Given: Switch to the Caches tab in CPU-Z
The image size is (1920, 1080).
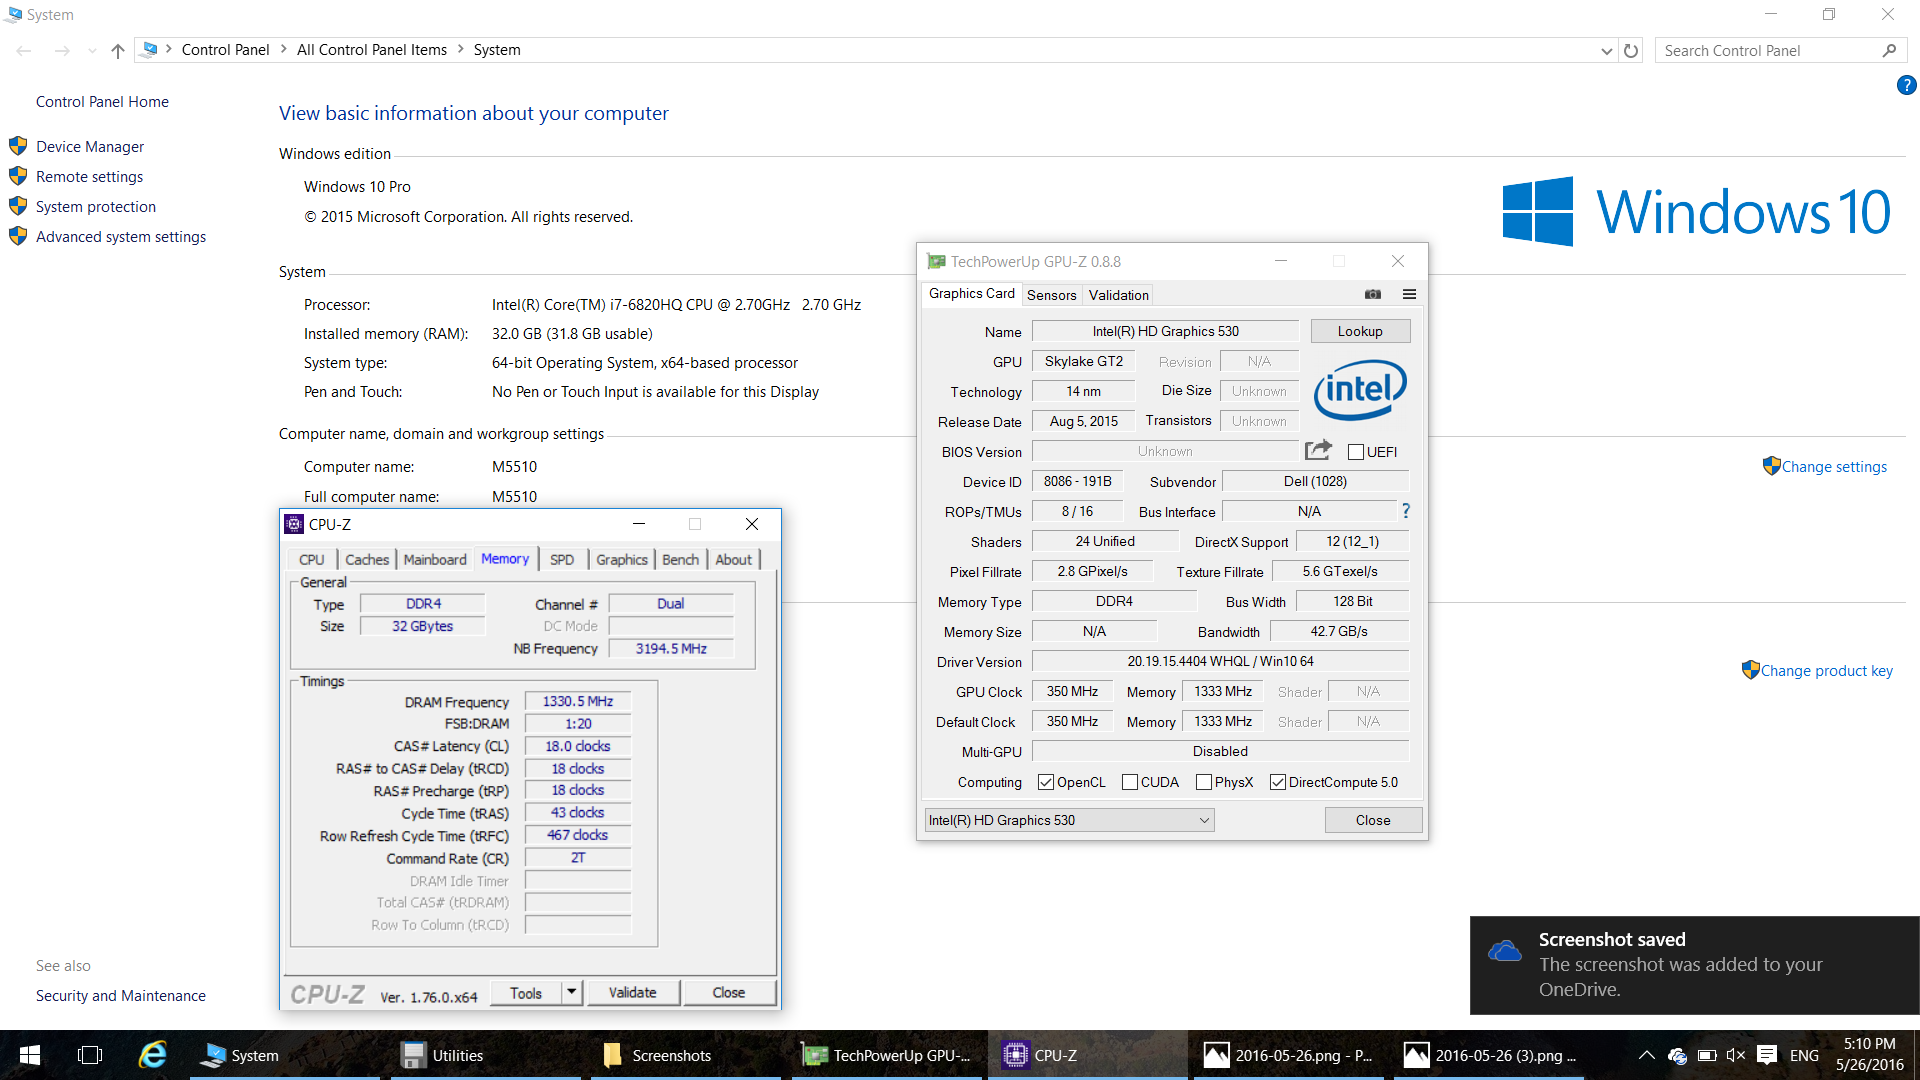Looking at the screenshot, I should pyautogui.click(x=367, y=559).
